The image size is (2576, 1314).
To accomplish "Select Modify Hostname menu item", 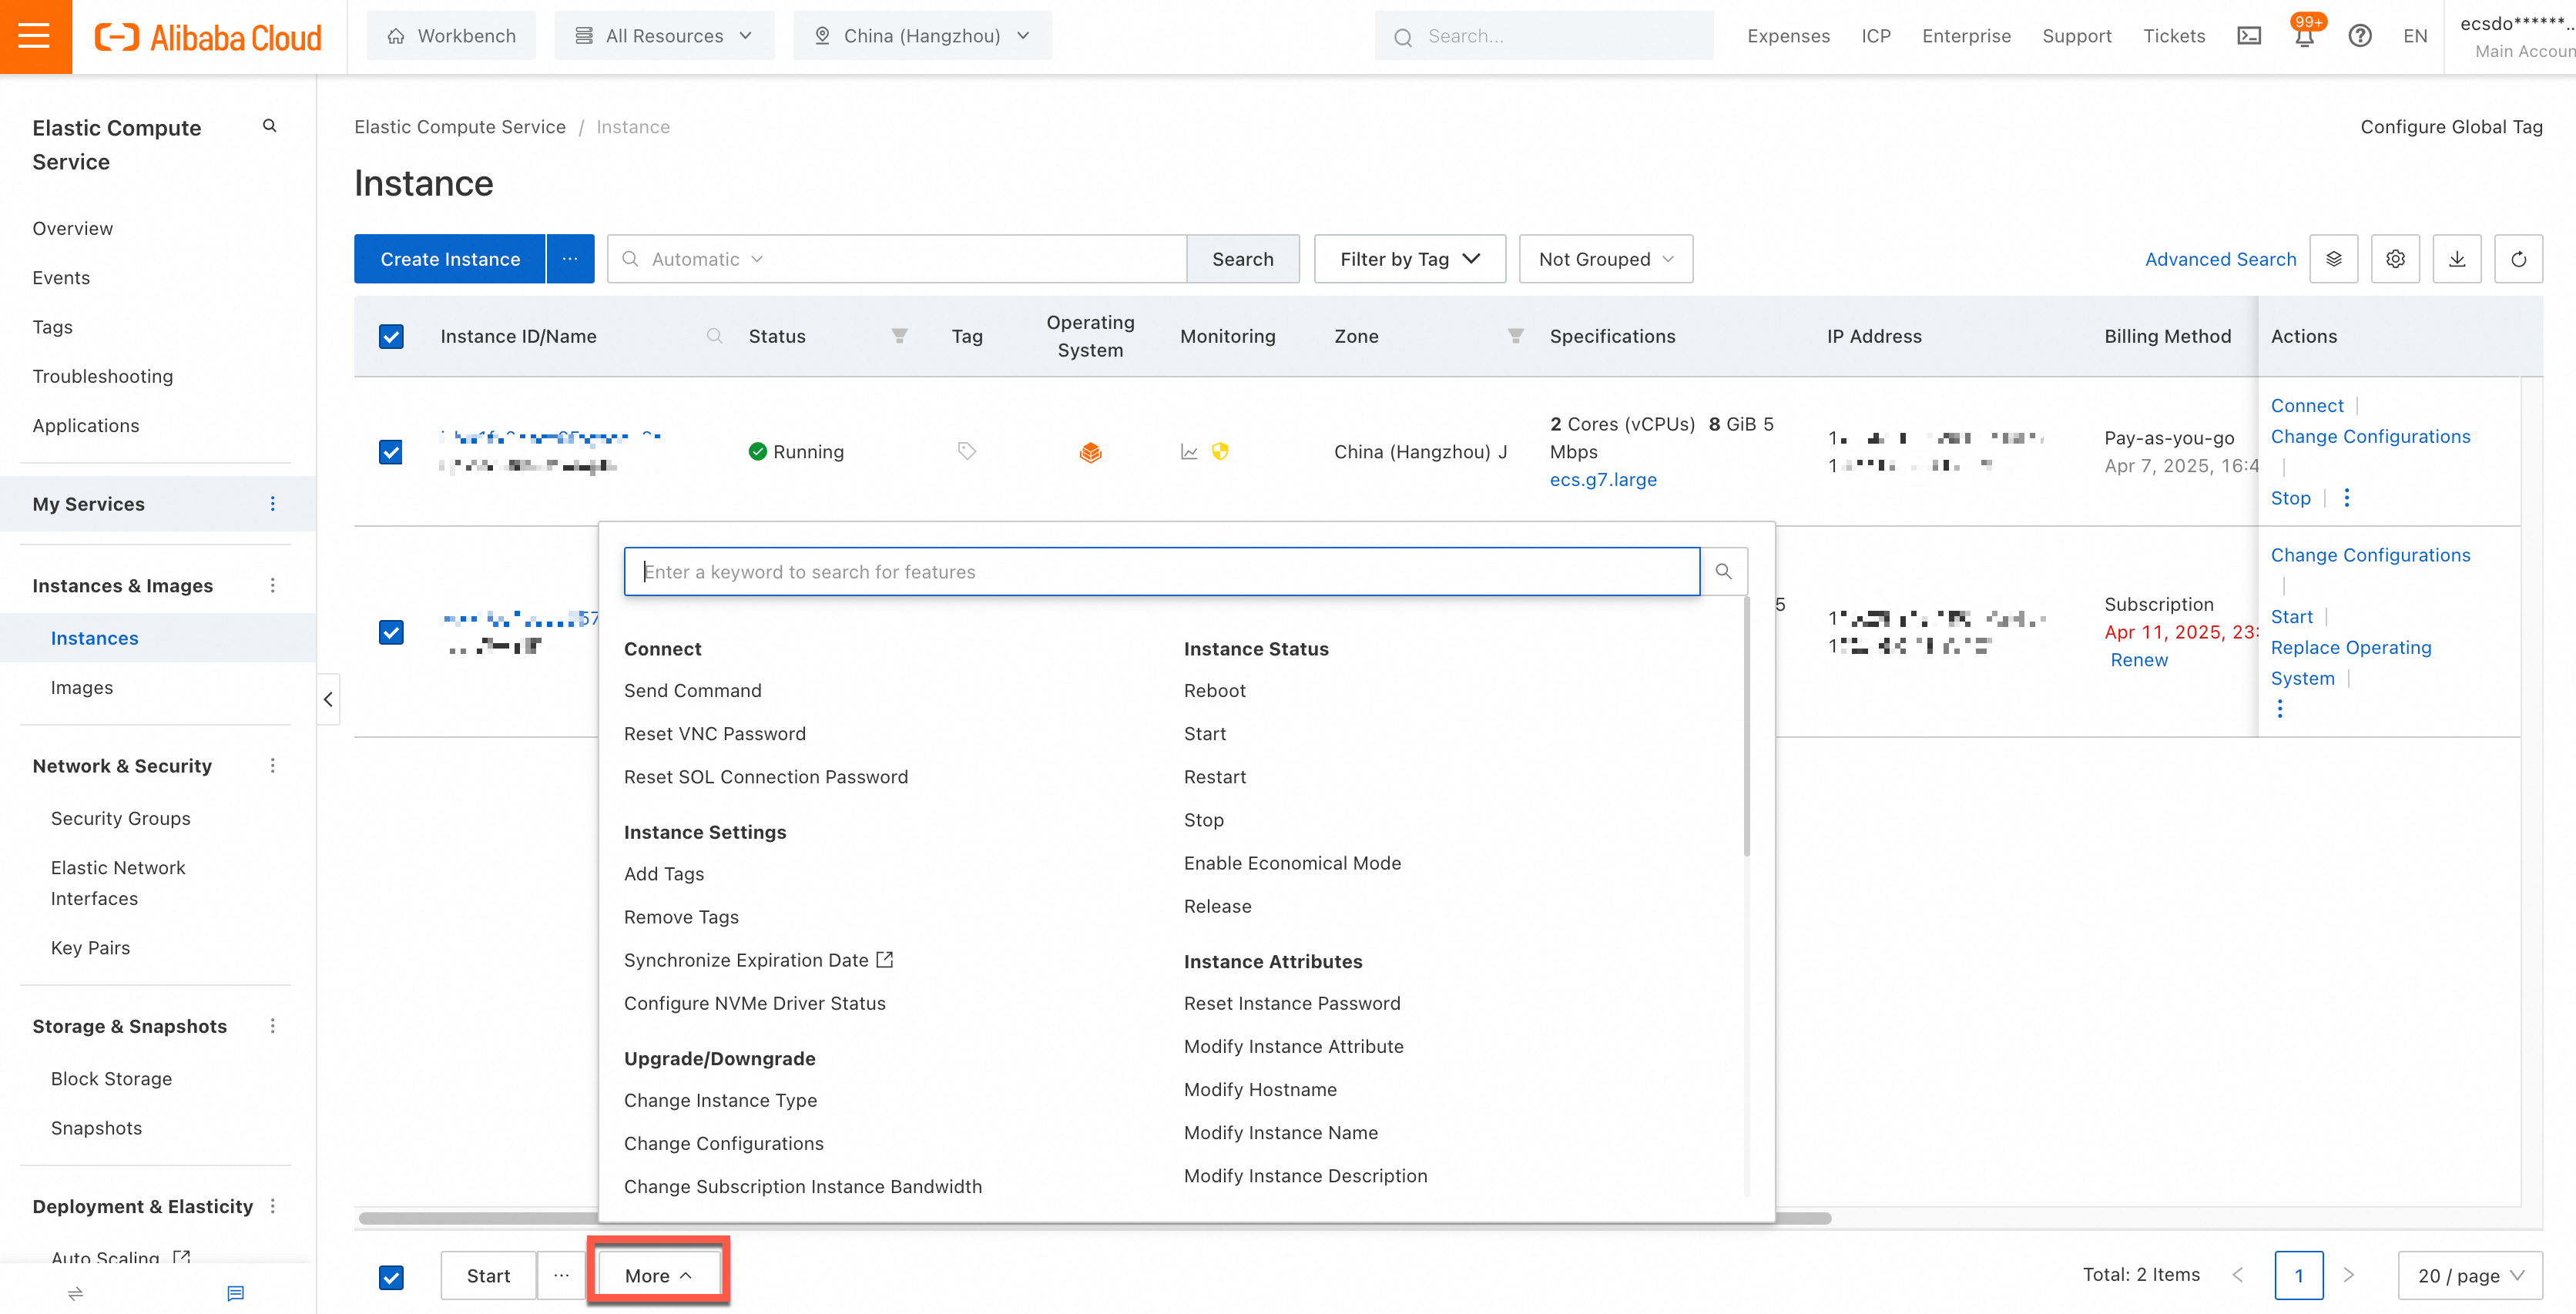I will pos(1260,1089).
